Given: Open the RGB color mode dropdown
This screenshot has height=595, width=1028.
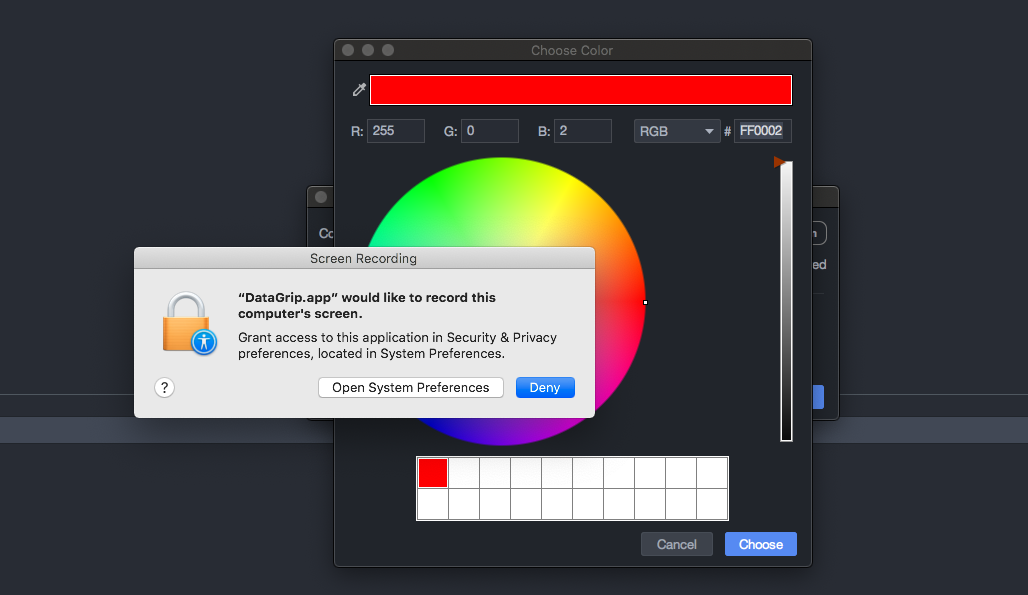Looking at the screenshot, I should click(x=677, y=131).
